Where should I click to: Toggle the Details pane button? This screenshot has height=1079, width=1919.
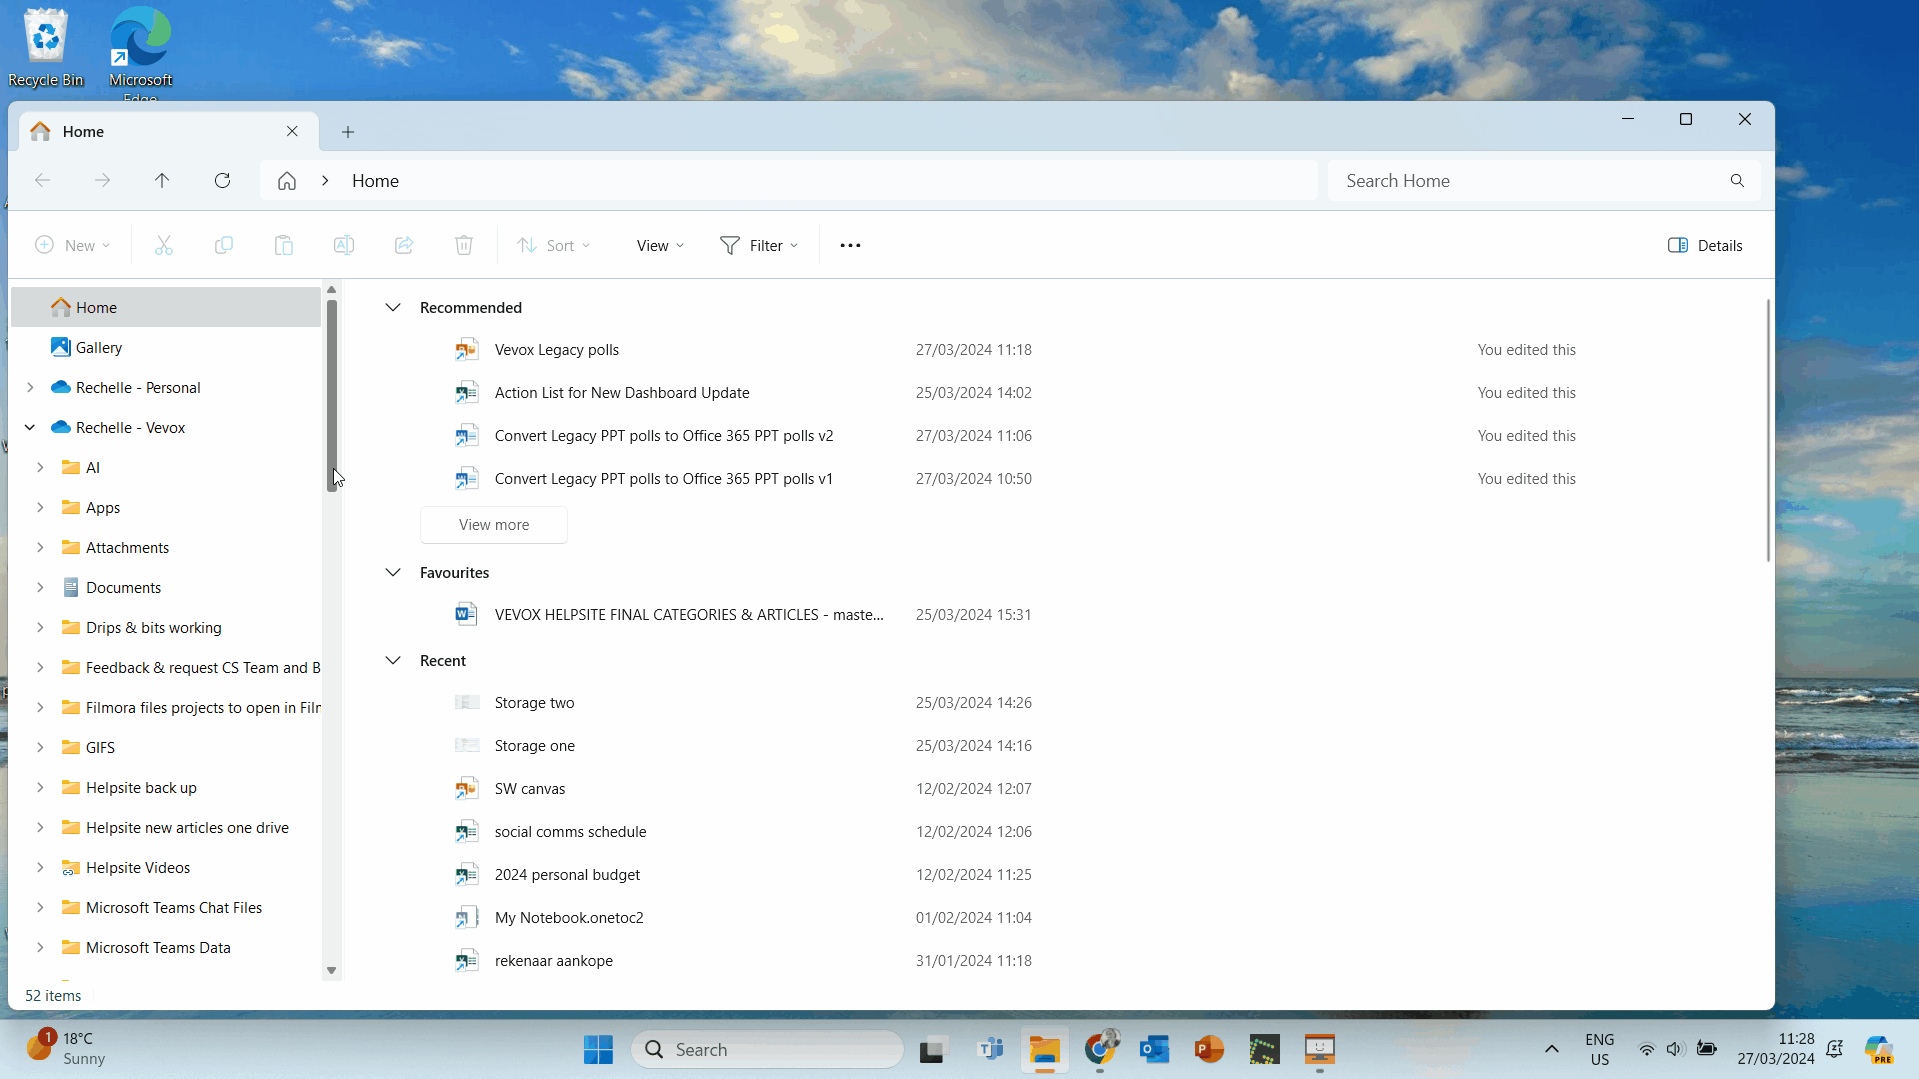pyautogui.click(x=1705, y=246)
